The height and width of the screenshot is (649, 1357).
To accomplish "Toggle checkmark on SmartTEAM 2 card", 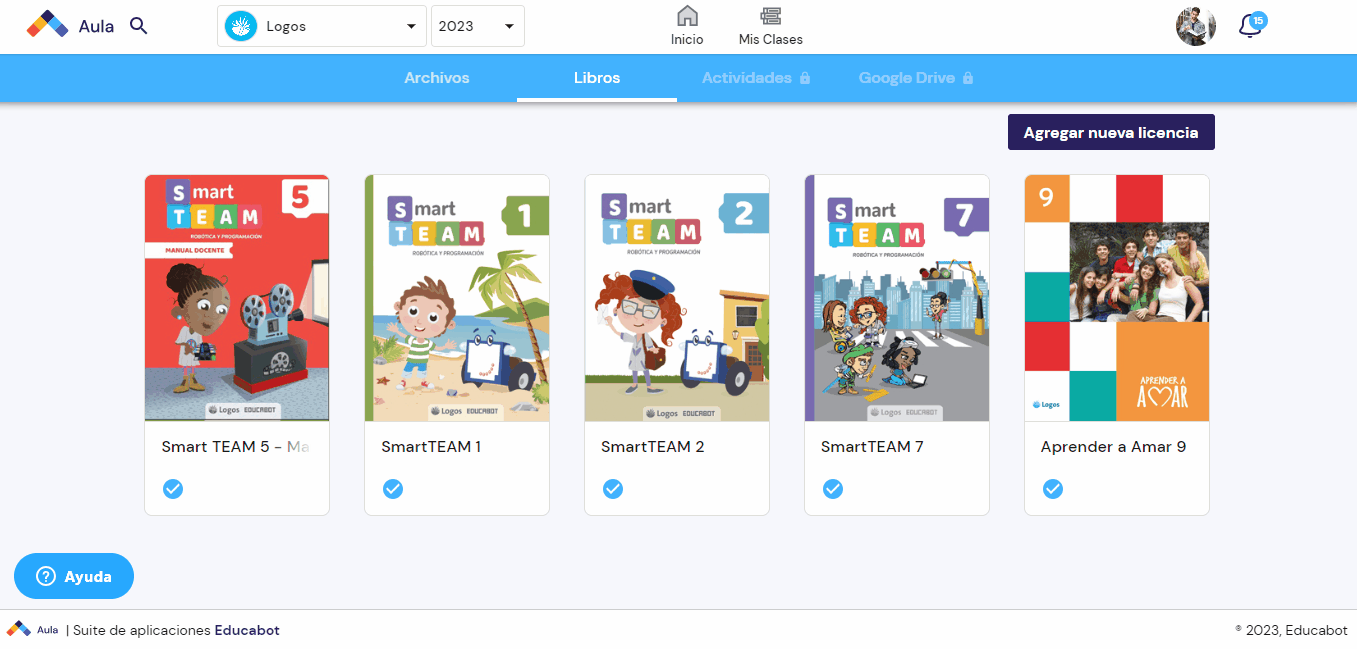I will coord(613,489).
